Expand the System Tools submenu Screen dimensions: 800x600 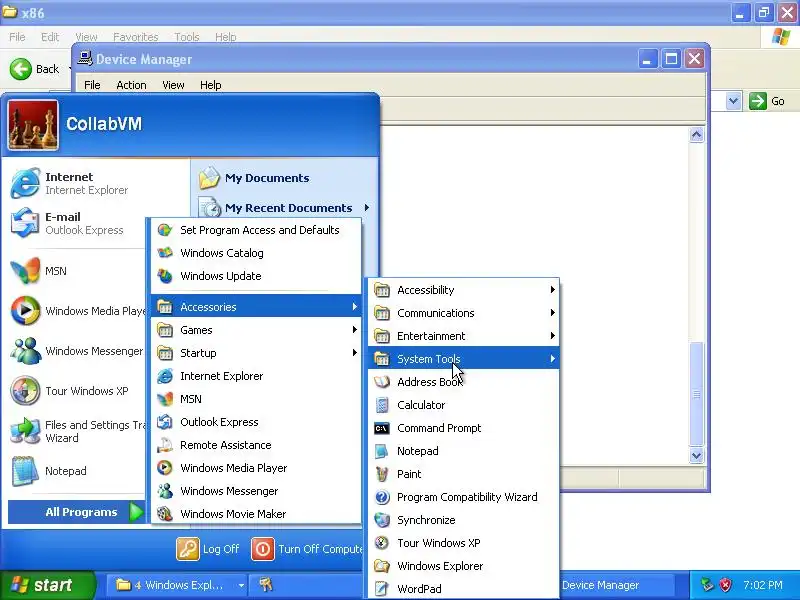click(463, 359)
